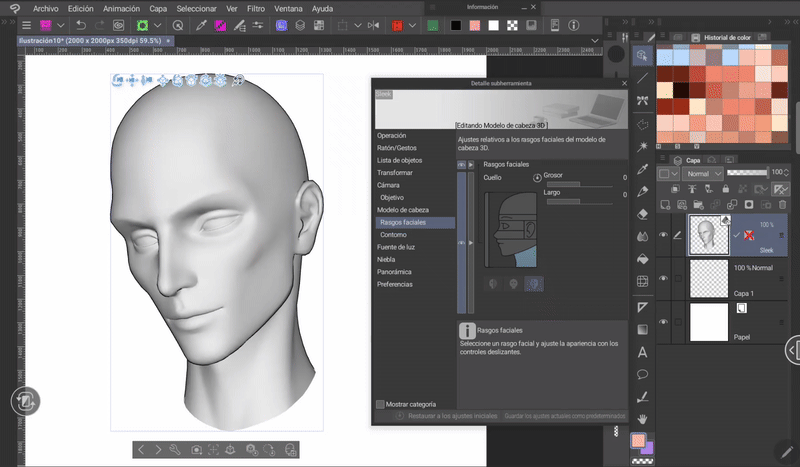The image size is (800, 467).
Task: Click the wrench icon below the 3D model
Action: coord(174,451)
